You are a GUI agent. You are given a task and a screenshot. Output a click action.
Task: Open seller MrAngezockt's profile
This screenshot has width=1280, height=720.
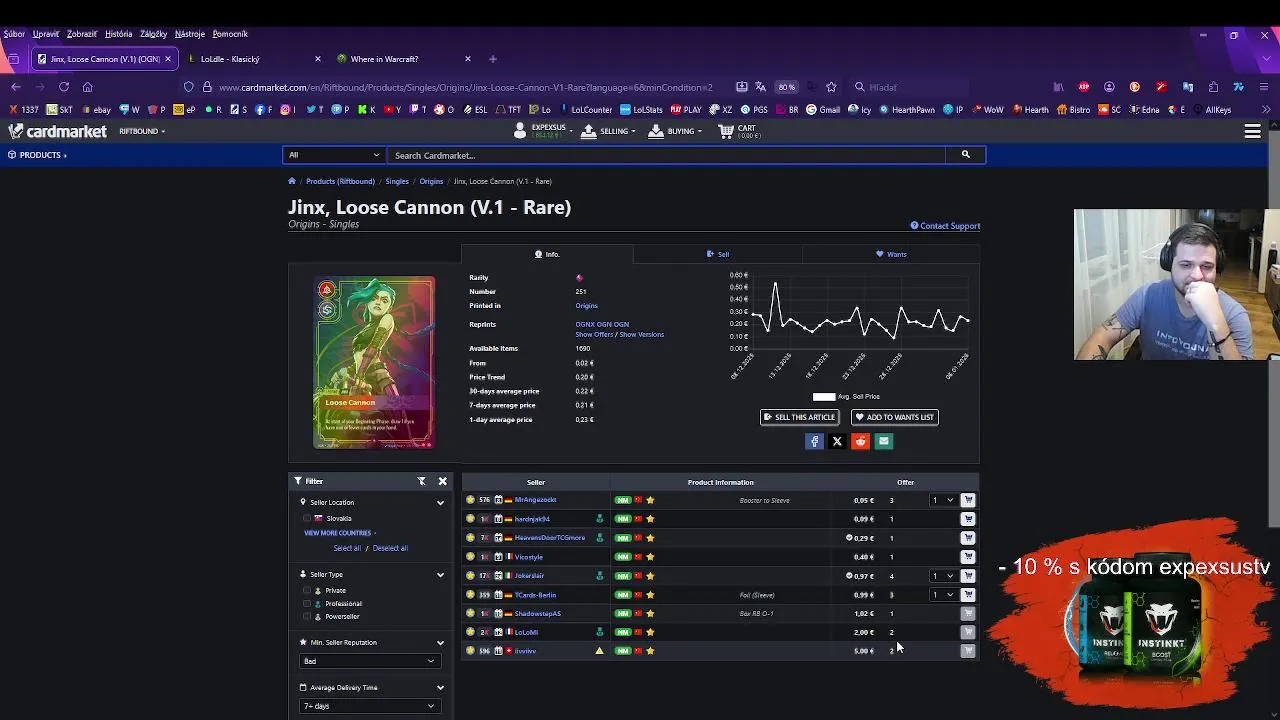click(536, 500)
